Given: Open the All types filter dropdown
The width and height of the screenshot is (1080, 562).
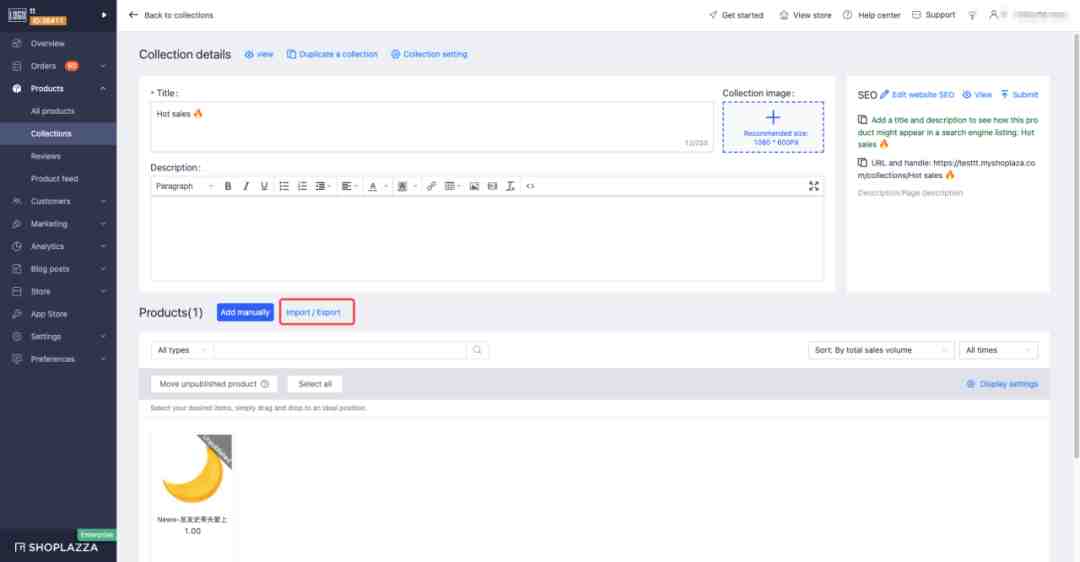Looking at the screenshot, I should (x=182, y=350).
